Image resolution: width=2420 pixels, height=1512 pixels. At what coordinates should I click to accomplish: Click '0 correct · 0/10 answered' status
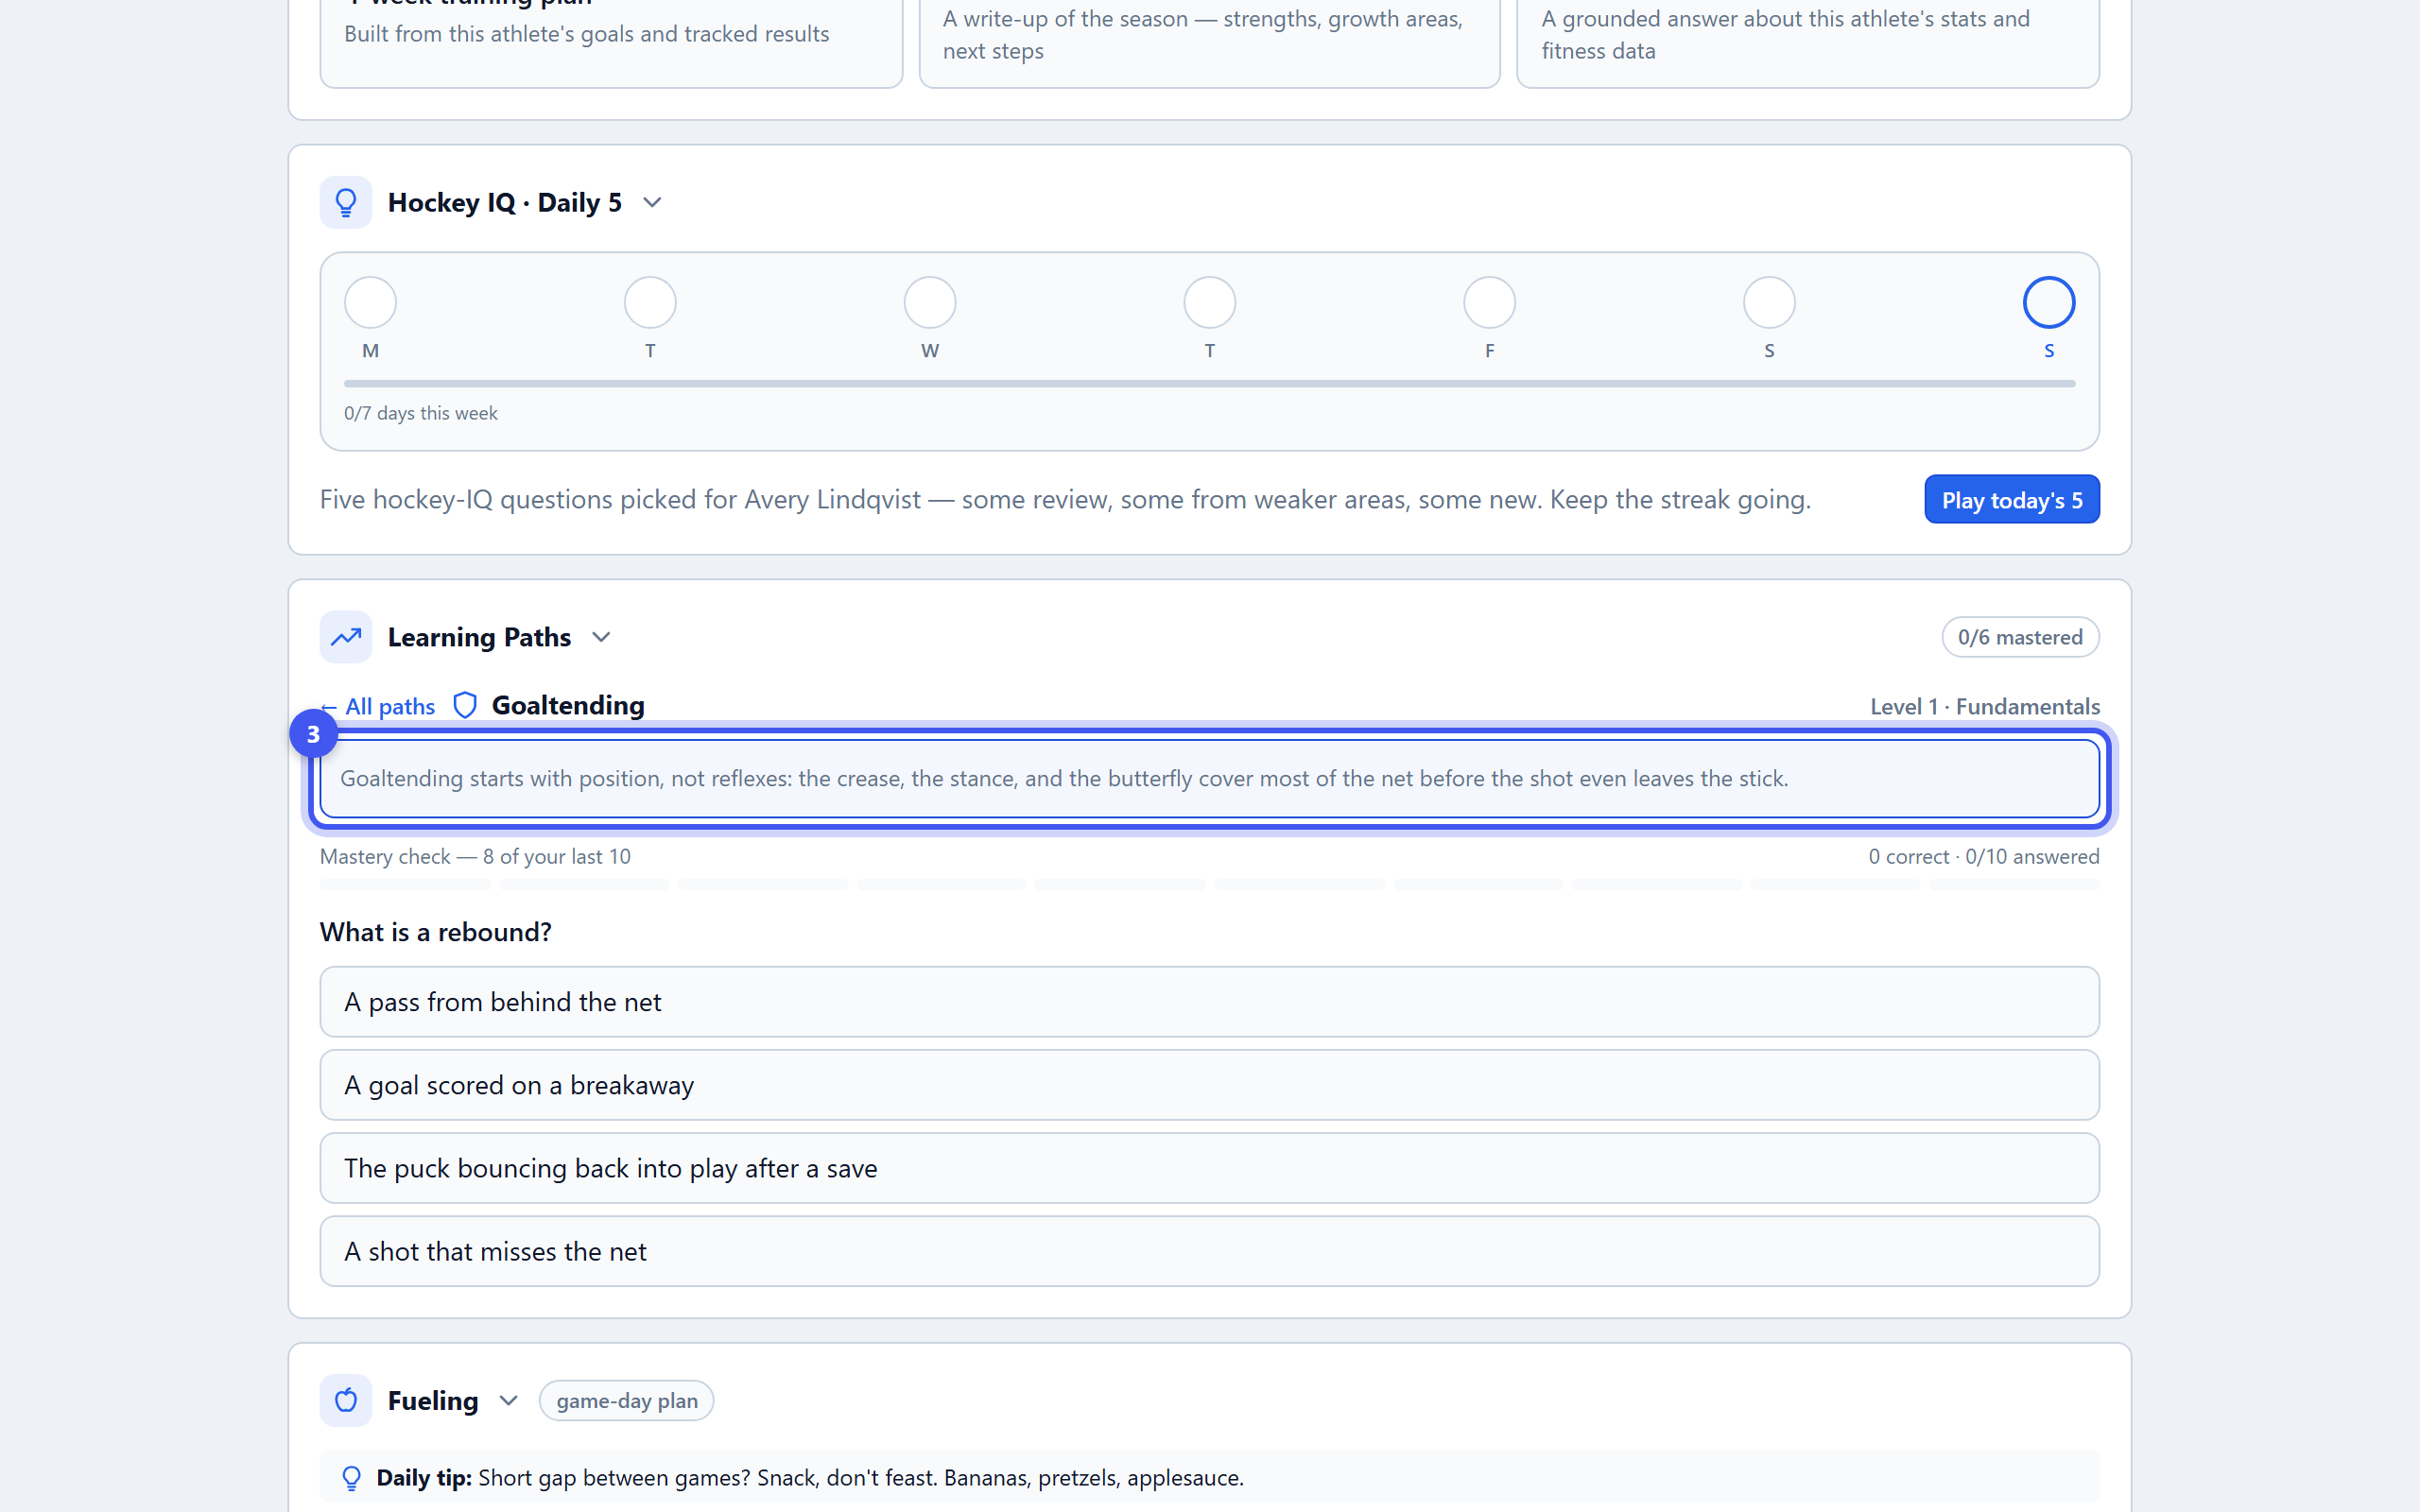[x=1984, y=856]
